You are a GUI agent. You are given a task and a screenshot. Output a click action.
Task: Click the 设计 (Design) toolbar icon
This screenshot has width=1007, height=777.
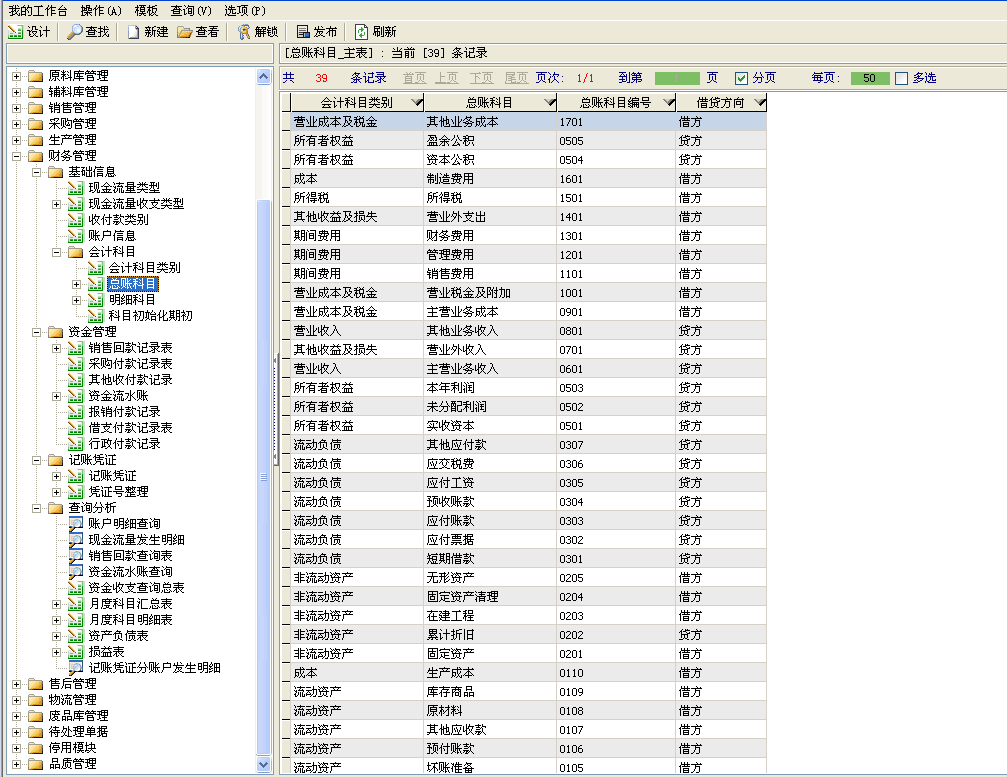(15, 31)
